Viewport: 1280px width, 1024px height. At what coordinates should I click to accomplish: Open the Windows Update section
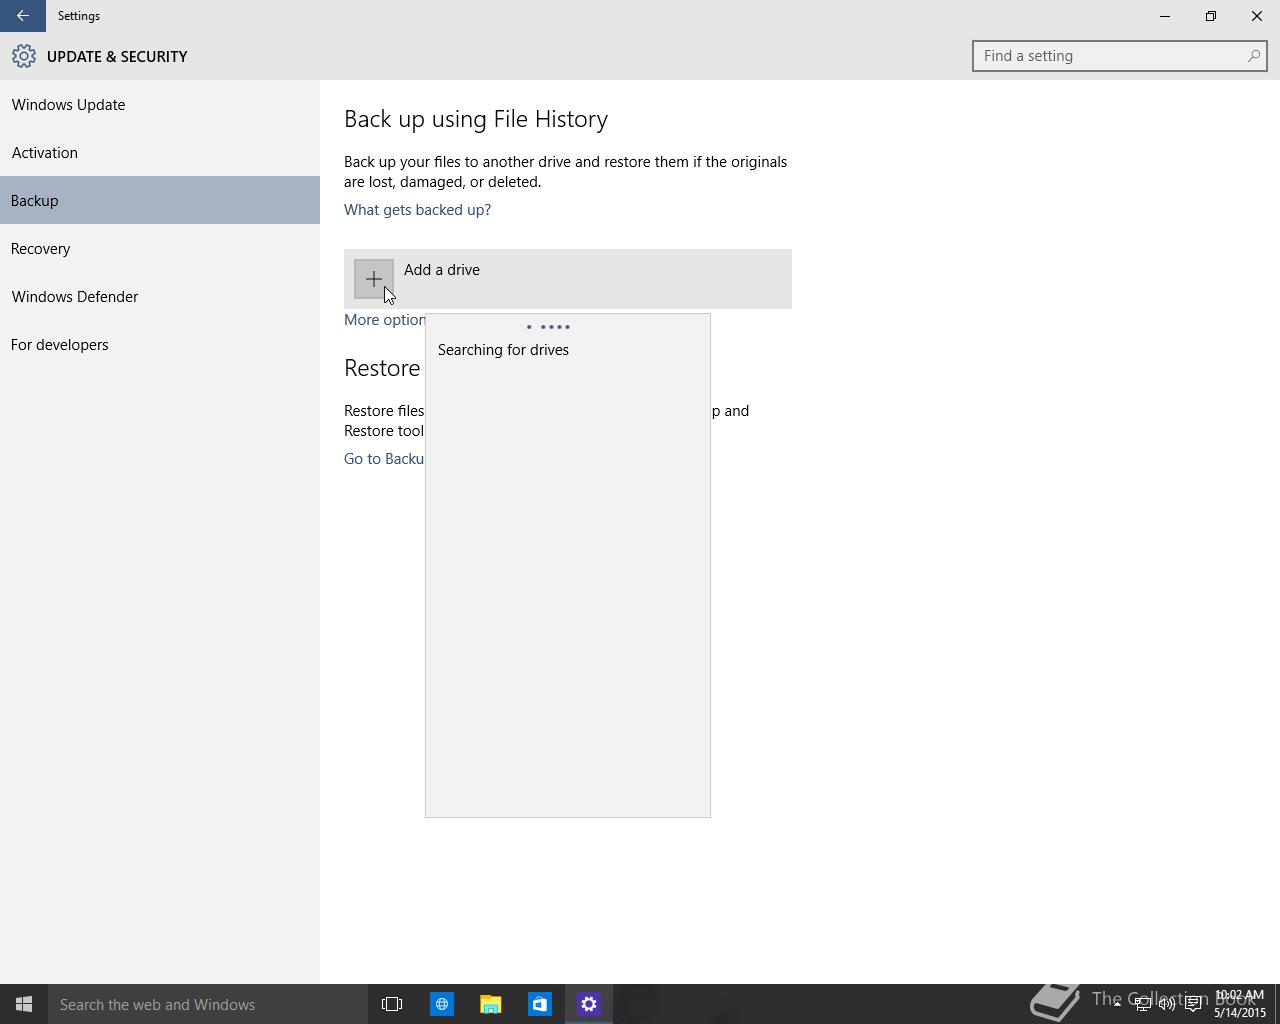point(160,105)
